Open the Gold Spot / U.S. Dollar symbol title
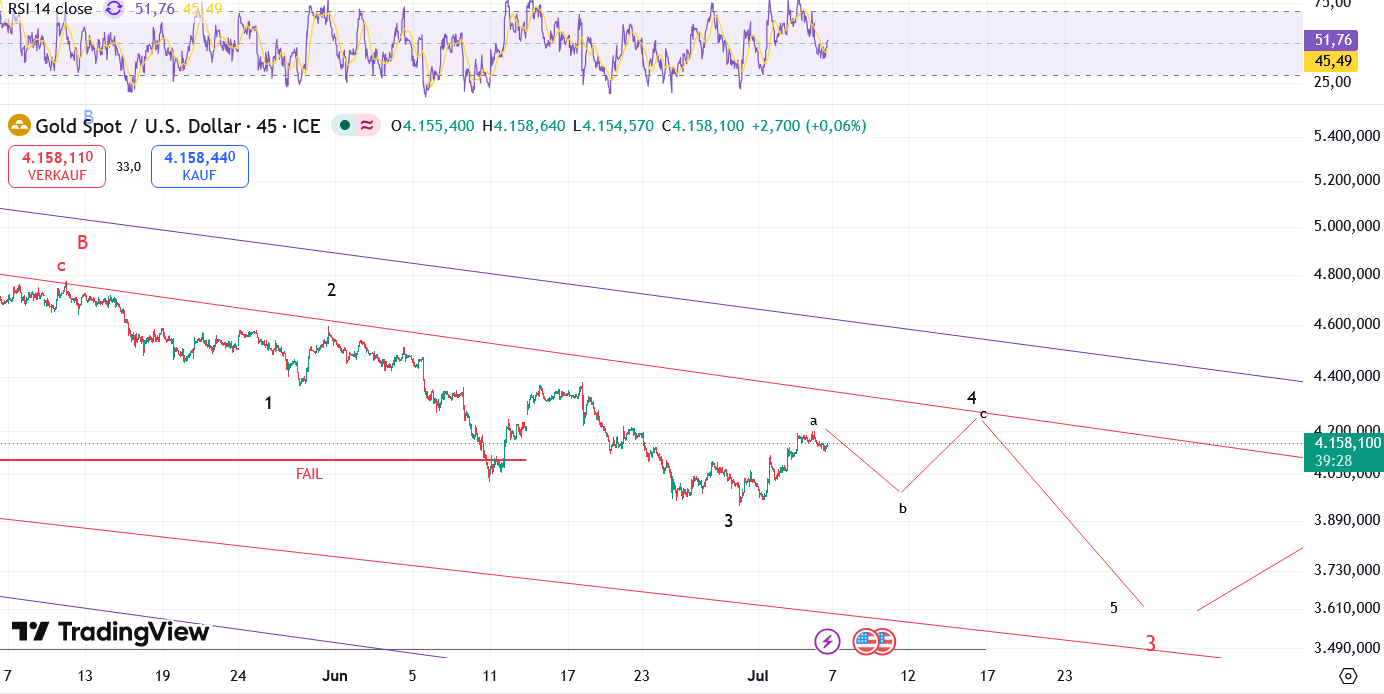 pos(178,126)
